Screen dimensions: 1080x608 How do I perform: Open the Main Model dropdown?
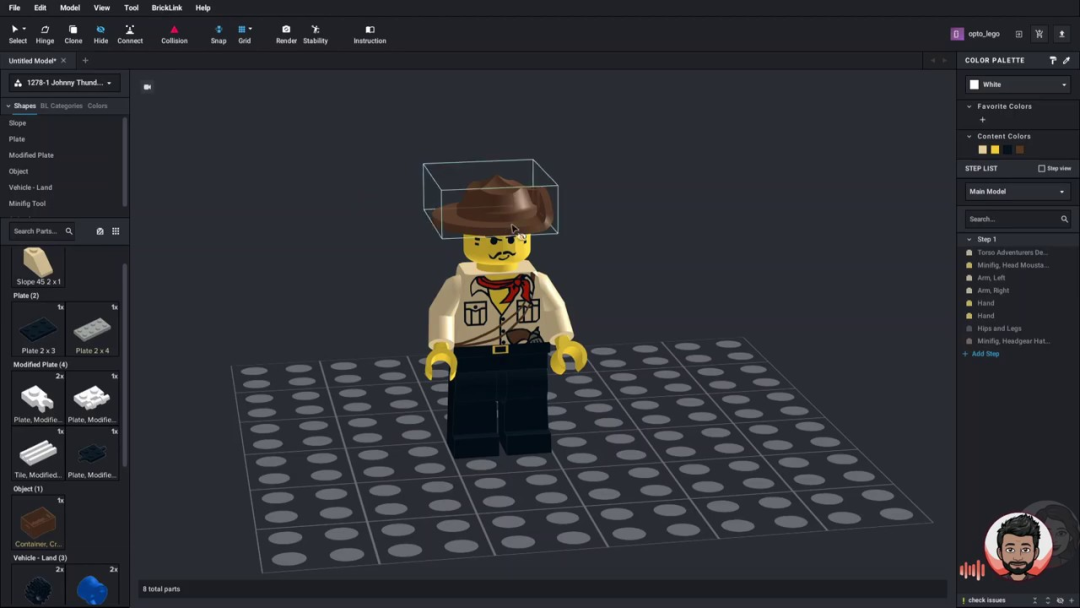click(x=1017, y=191)
